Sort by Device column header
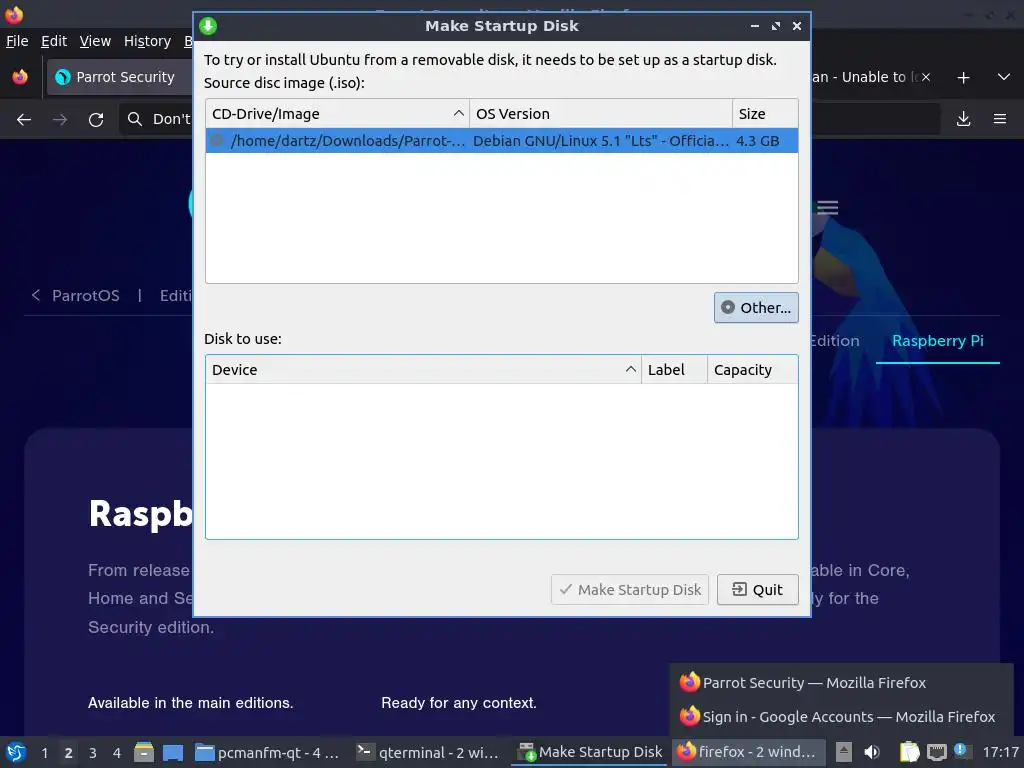Screen dimensions: 1024x768 [424, 370]
